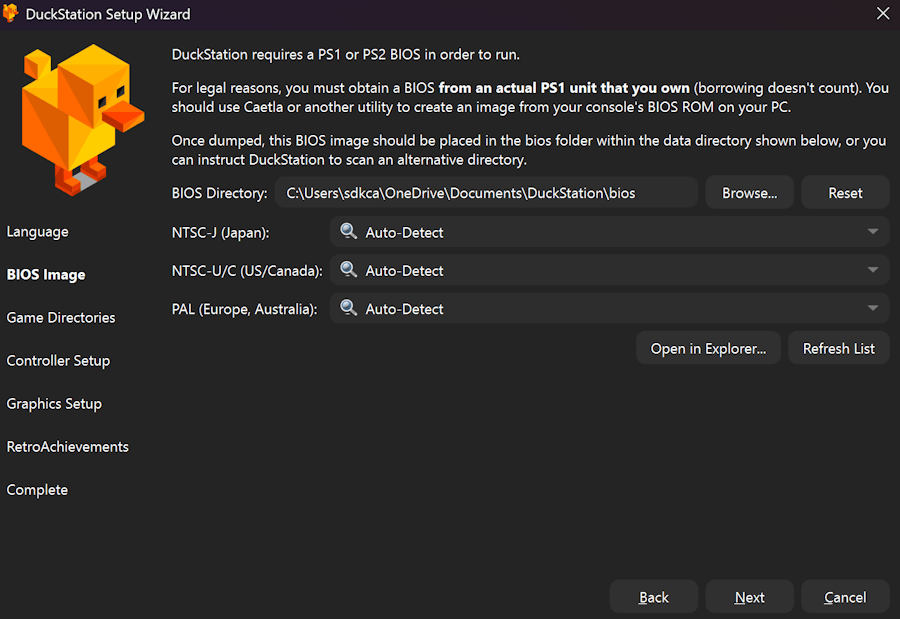Click the magnifier icon in NTSC-U/C row
The height and width of the screenshot is (619, 900).
click(348, 270)
